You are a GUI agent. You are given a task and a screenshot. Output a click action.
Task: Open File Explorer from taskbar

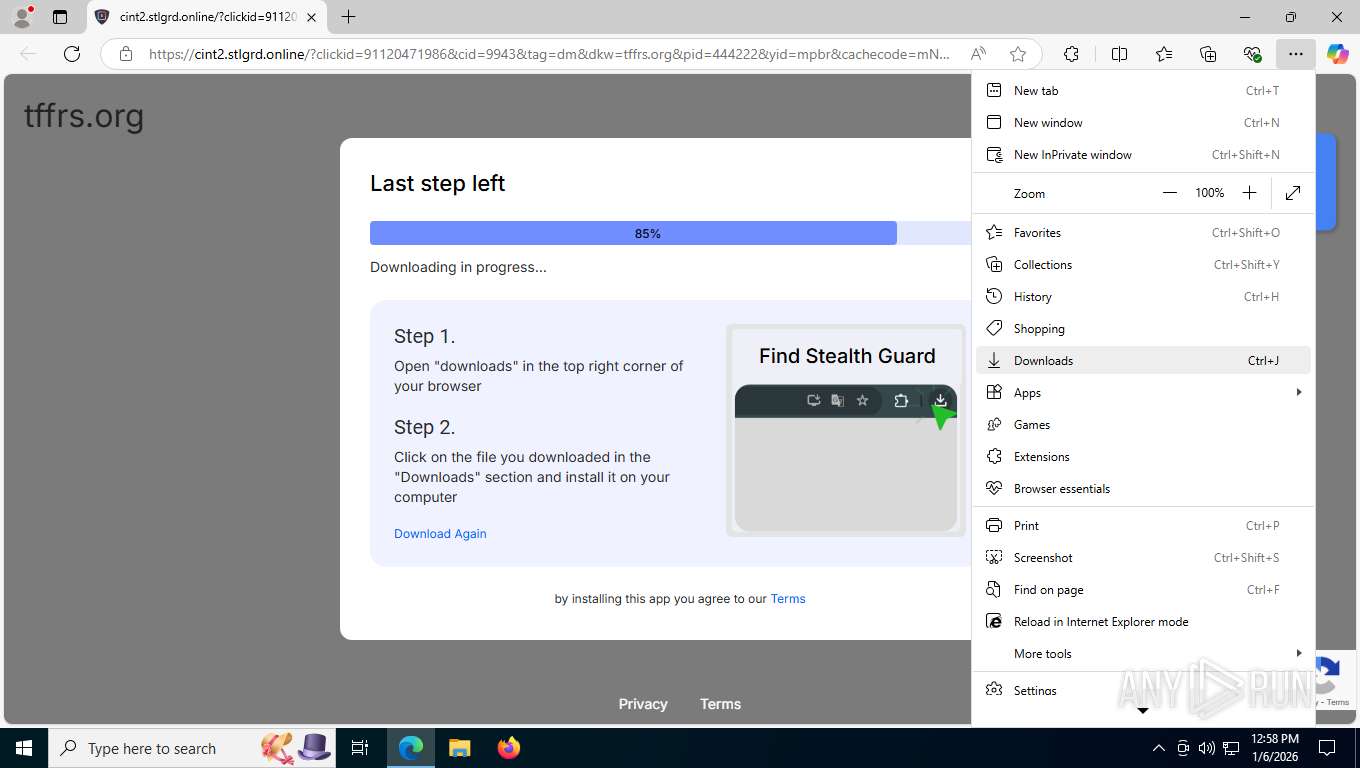click(459, 748)
